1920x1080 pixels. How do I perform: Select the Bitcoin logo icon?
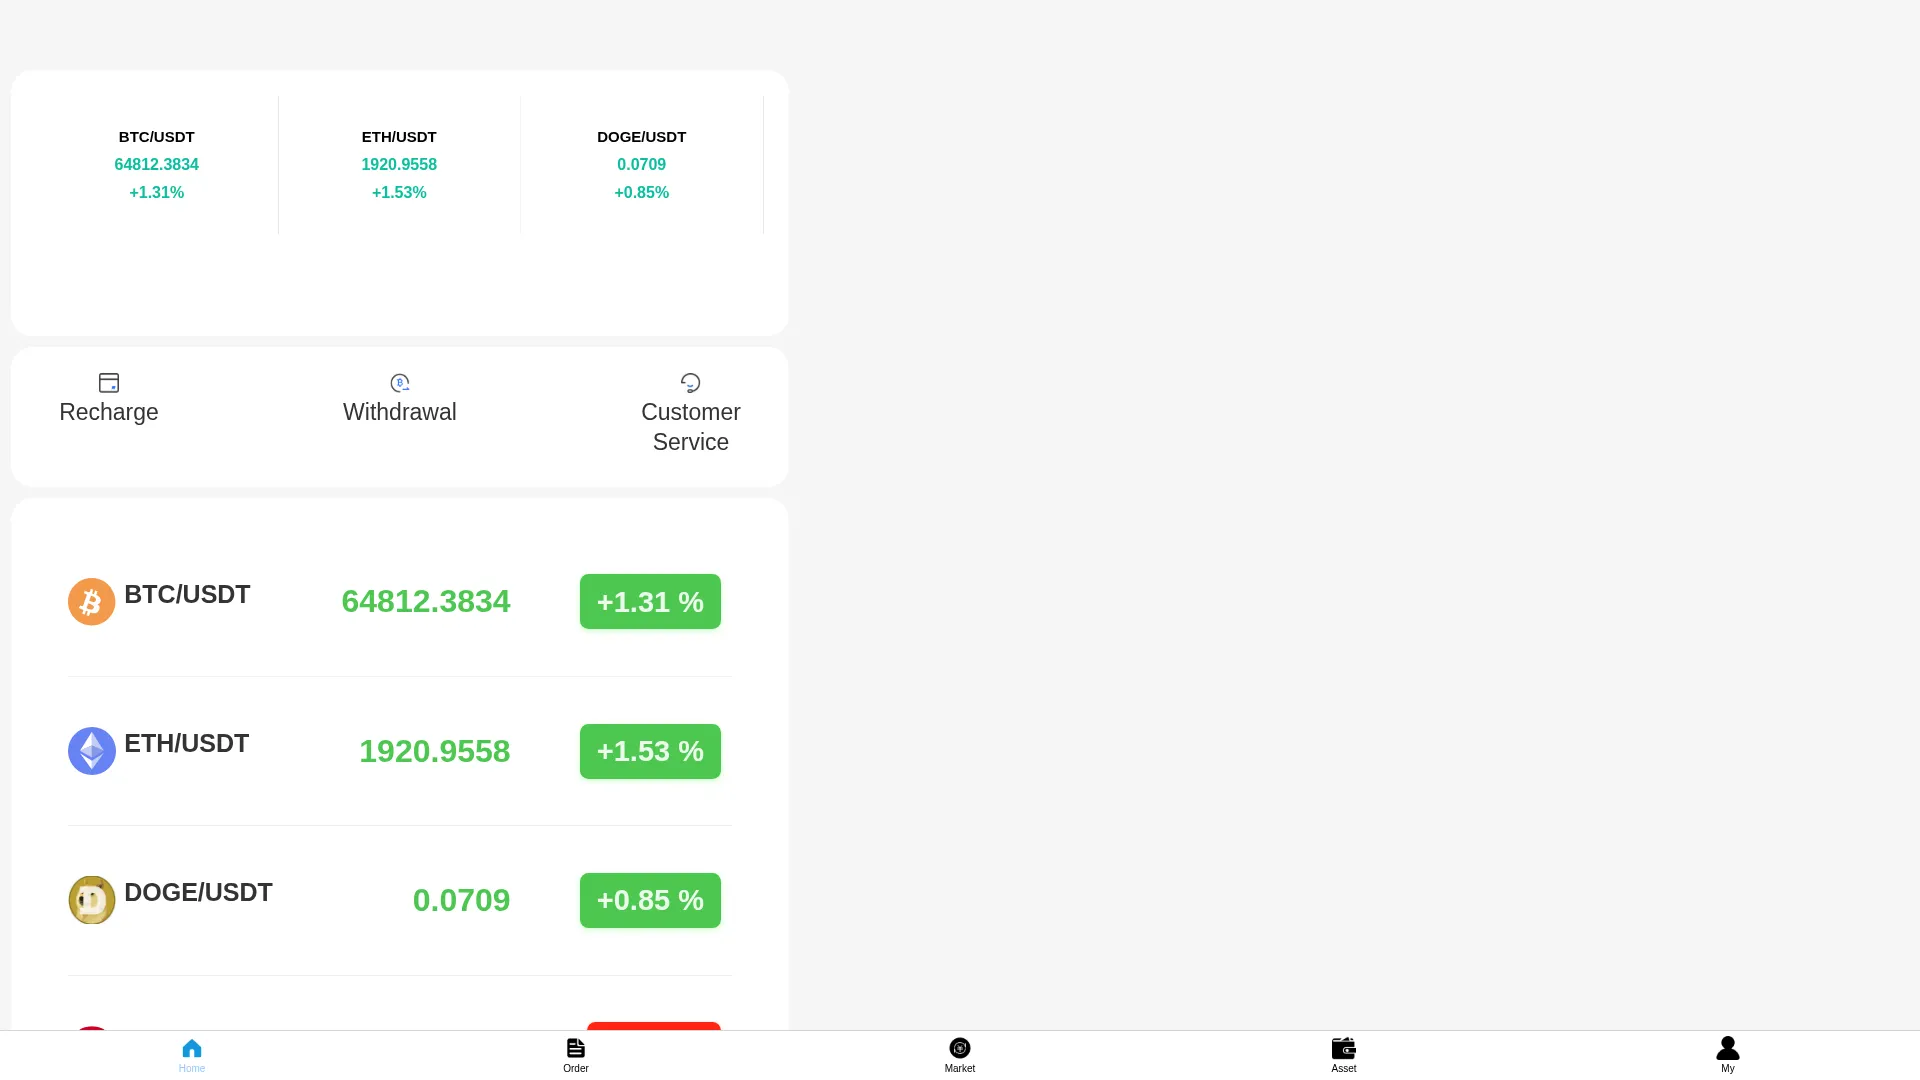pos(91,602)
